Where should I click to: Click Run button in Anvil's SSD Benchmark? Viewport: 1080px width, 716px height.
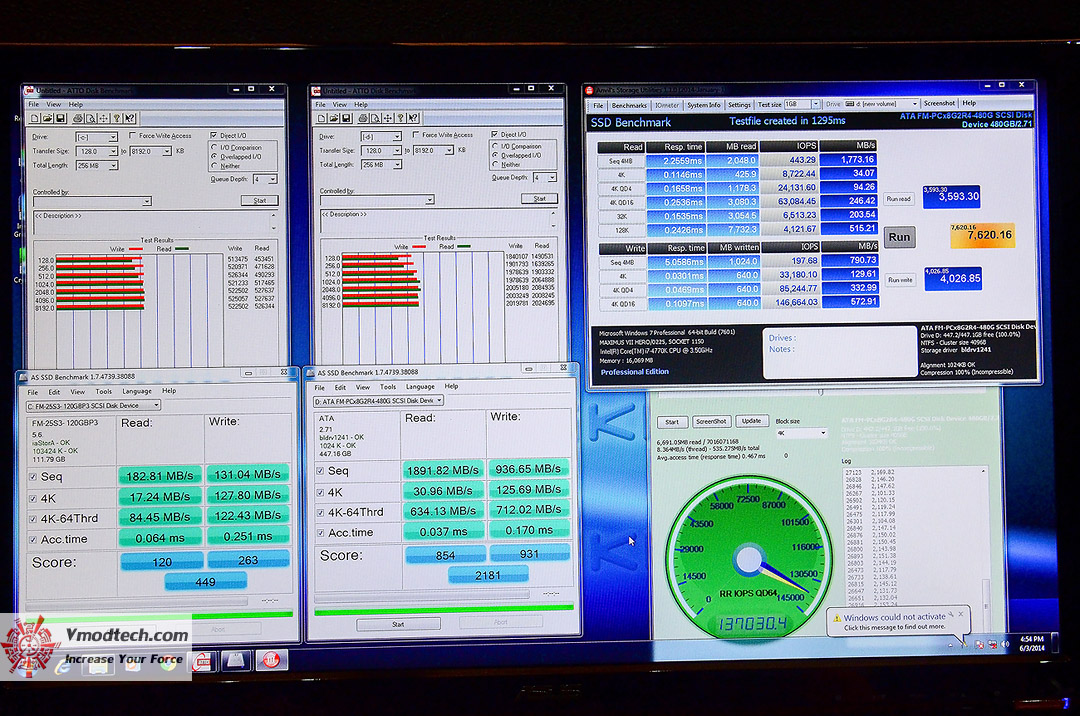tap(899, 237)
